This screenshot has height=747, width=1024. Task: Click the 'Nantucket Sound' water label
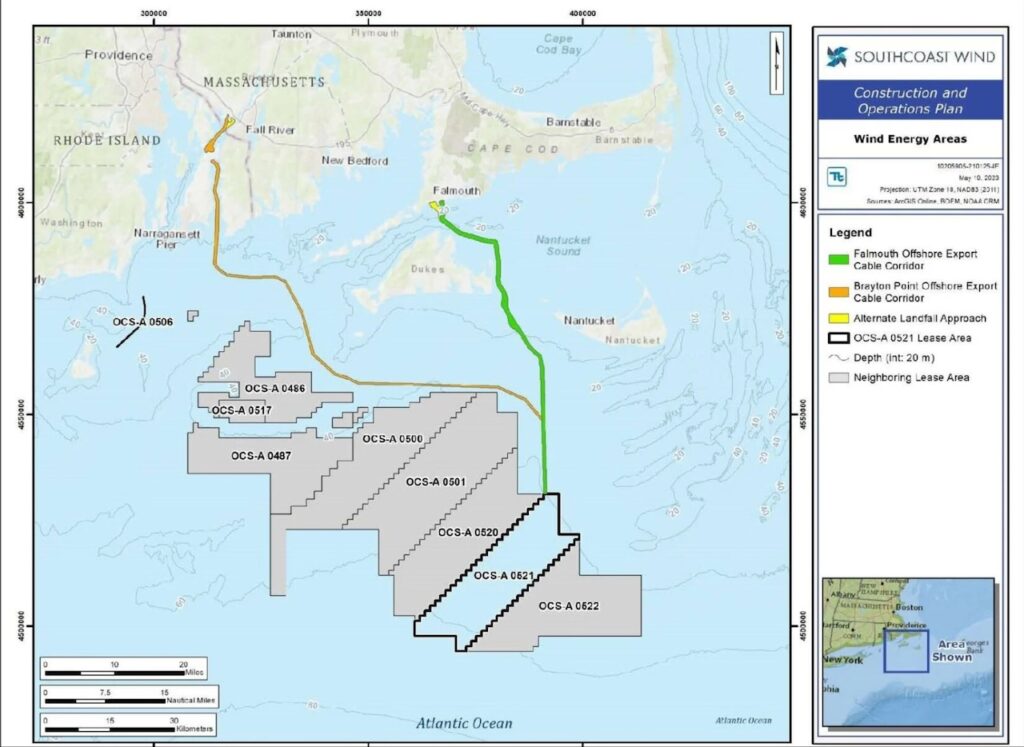pyautogui.click(x=563, y=246)
